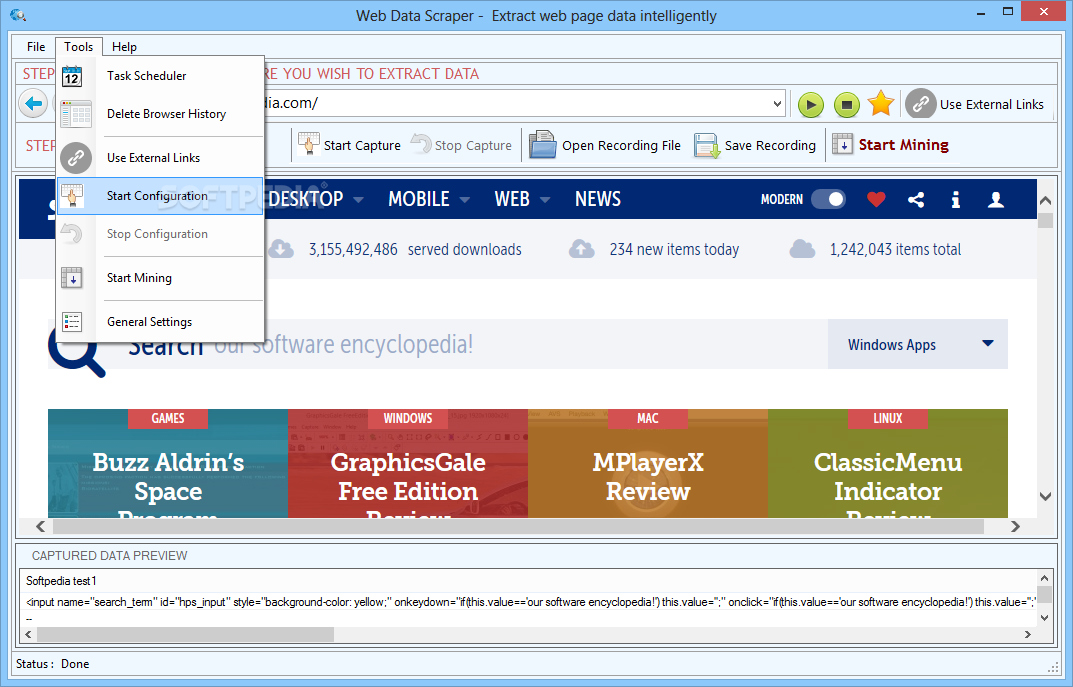Click Save Recording toolbar button
The height and width of the screenshot is (687, 1073).
coord(755,145)
